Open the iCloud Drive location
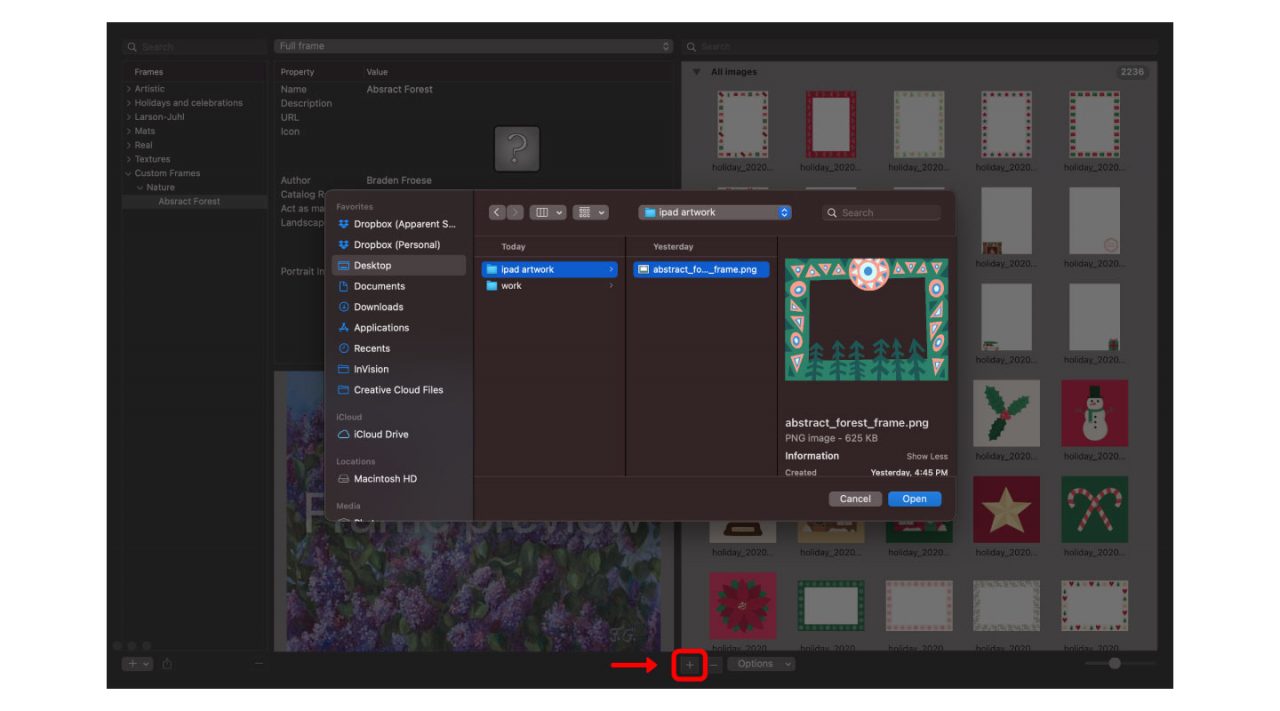Screen dimensions: 1280x711 373,434
